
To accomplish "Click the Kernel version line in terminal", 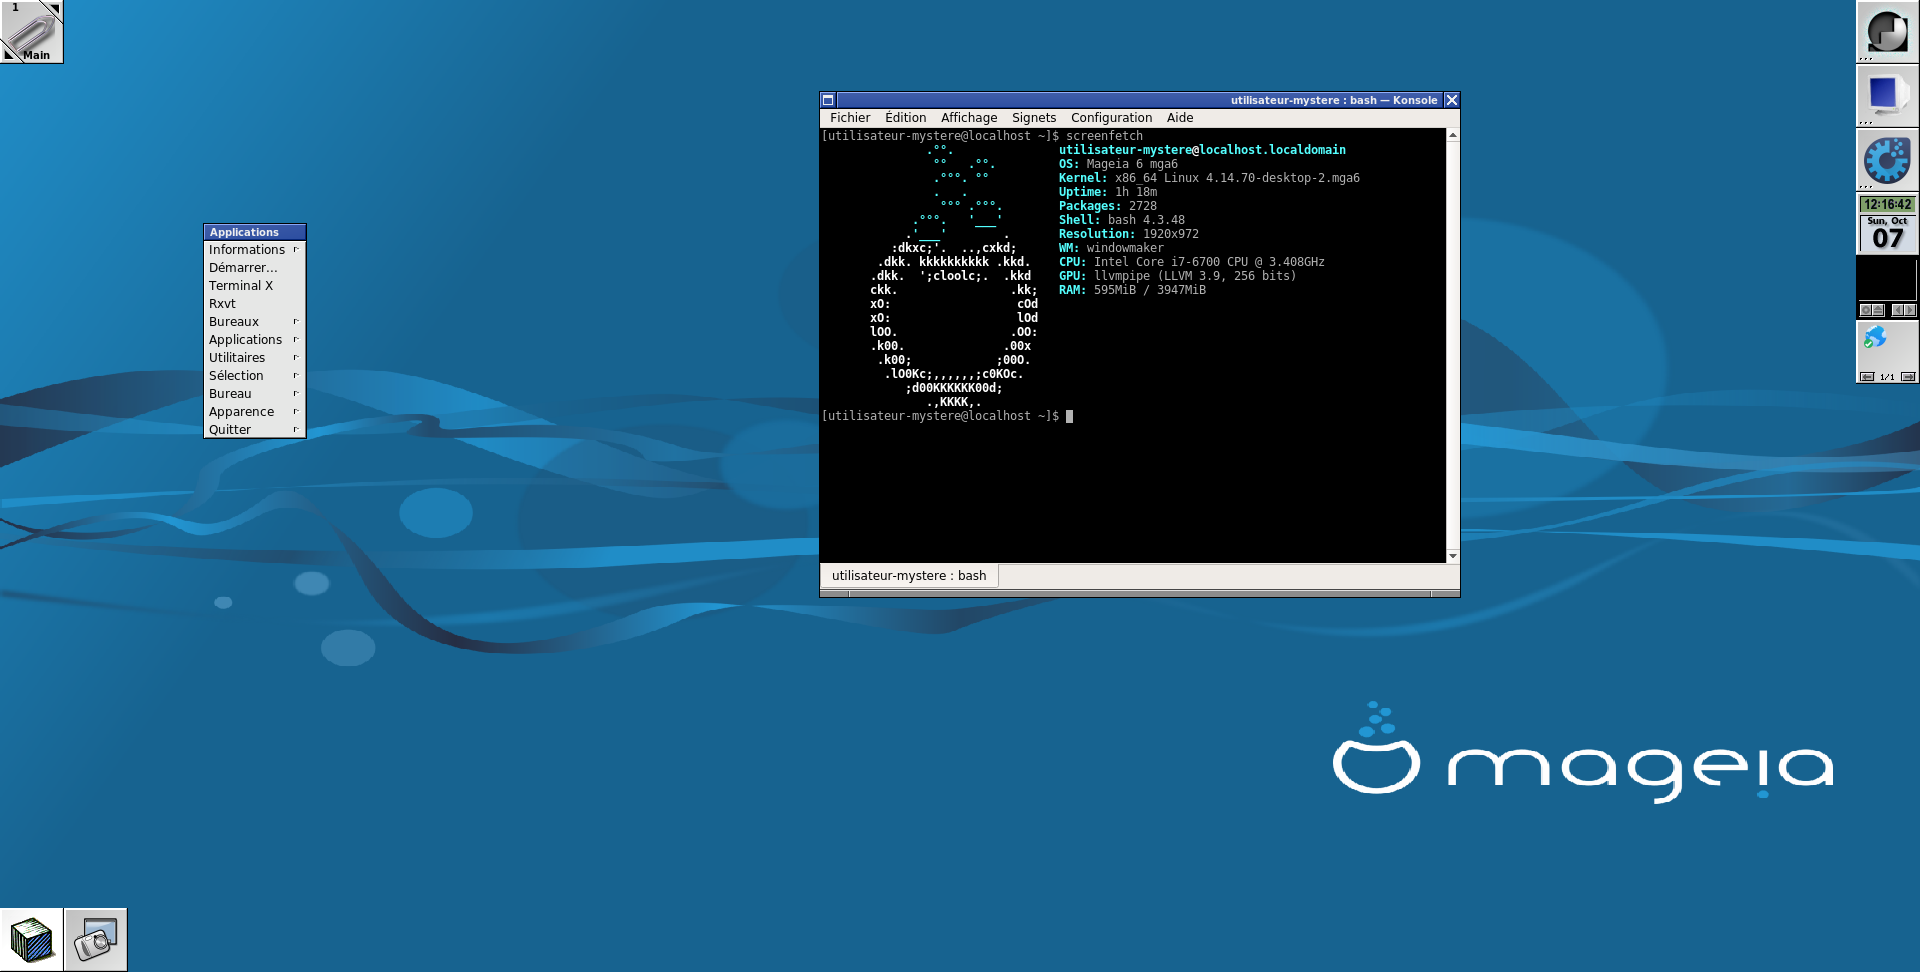I will pyautogui.click(x=1209, y=178).
